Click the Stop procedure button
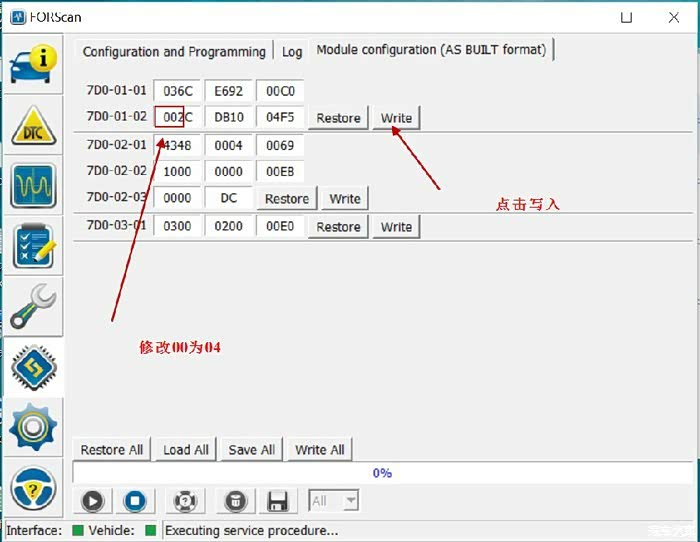The height and width of the screenshot is (542, 700). pos(135,500)
